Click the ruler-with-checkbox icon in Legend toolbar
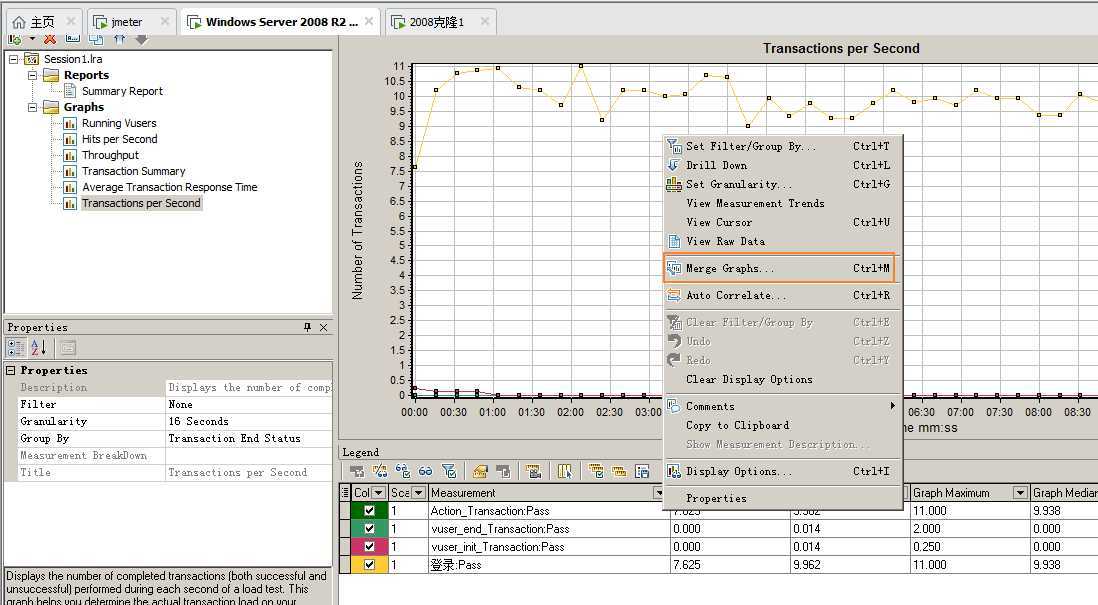The width and height of the screenshot is (1098, 605). pyautogui.click(x=596, y=471)
